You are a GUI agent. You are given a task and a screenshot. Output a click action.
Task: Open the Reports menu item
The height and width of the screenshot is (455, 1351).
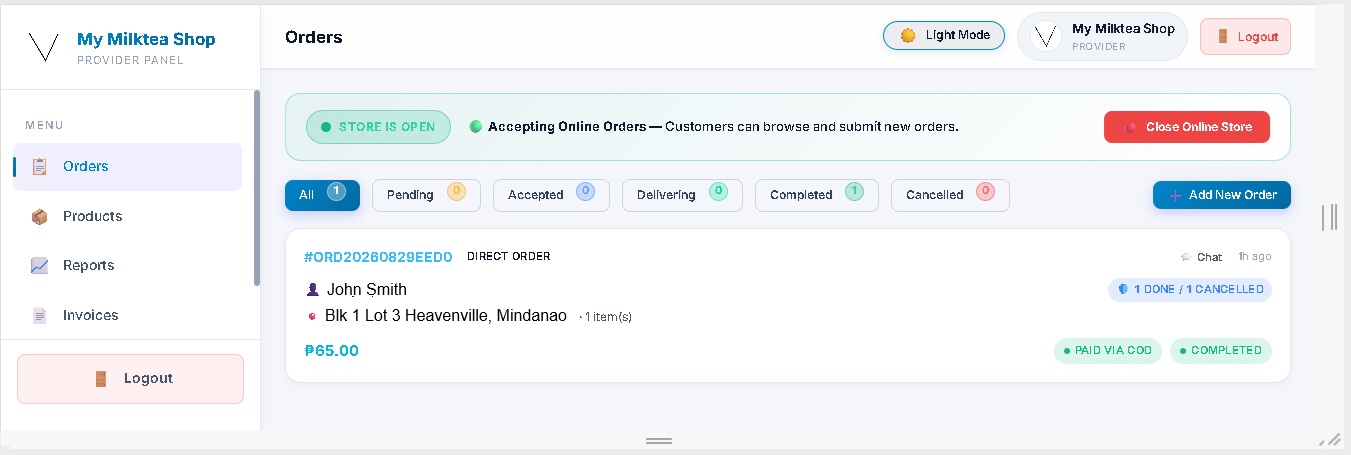click(x=127, y=265)
